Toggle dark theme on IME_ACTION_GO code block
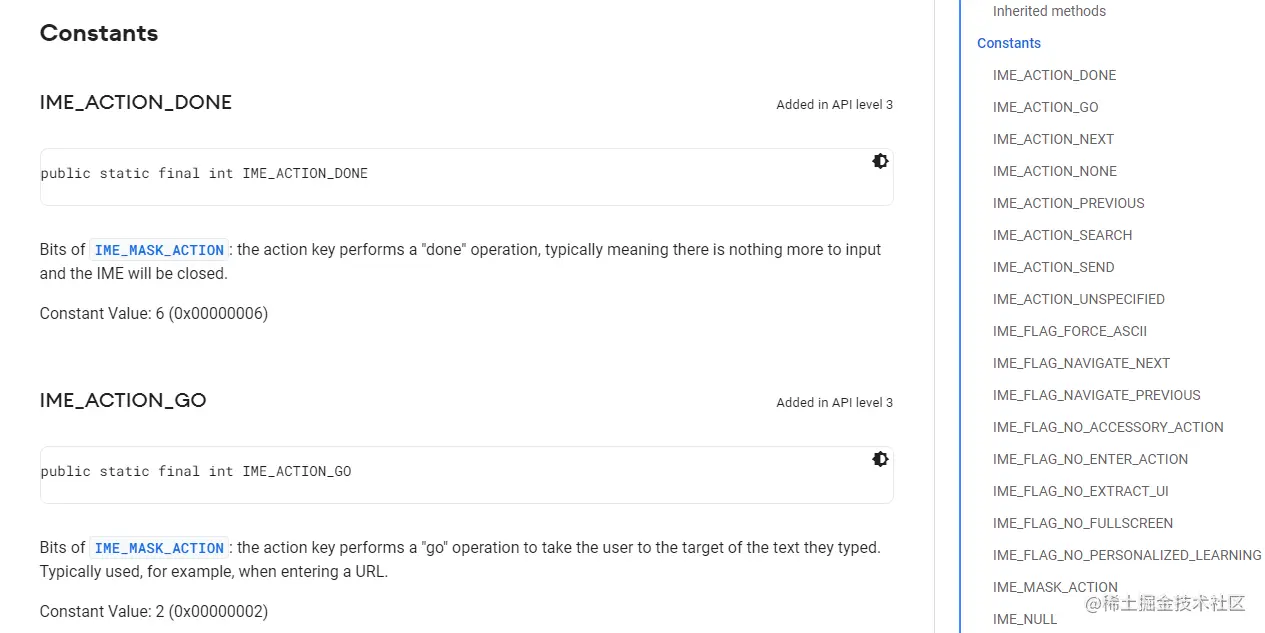 pos(880,459)
